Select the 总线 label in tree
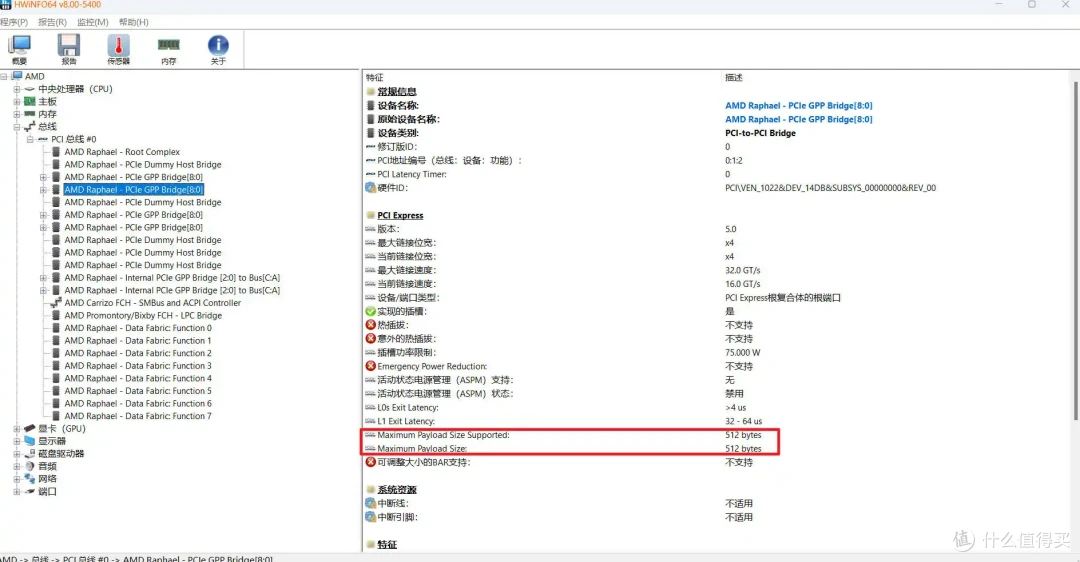The image size is (1080, 562). pyautogui.click(x=48, y=127)
